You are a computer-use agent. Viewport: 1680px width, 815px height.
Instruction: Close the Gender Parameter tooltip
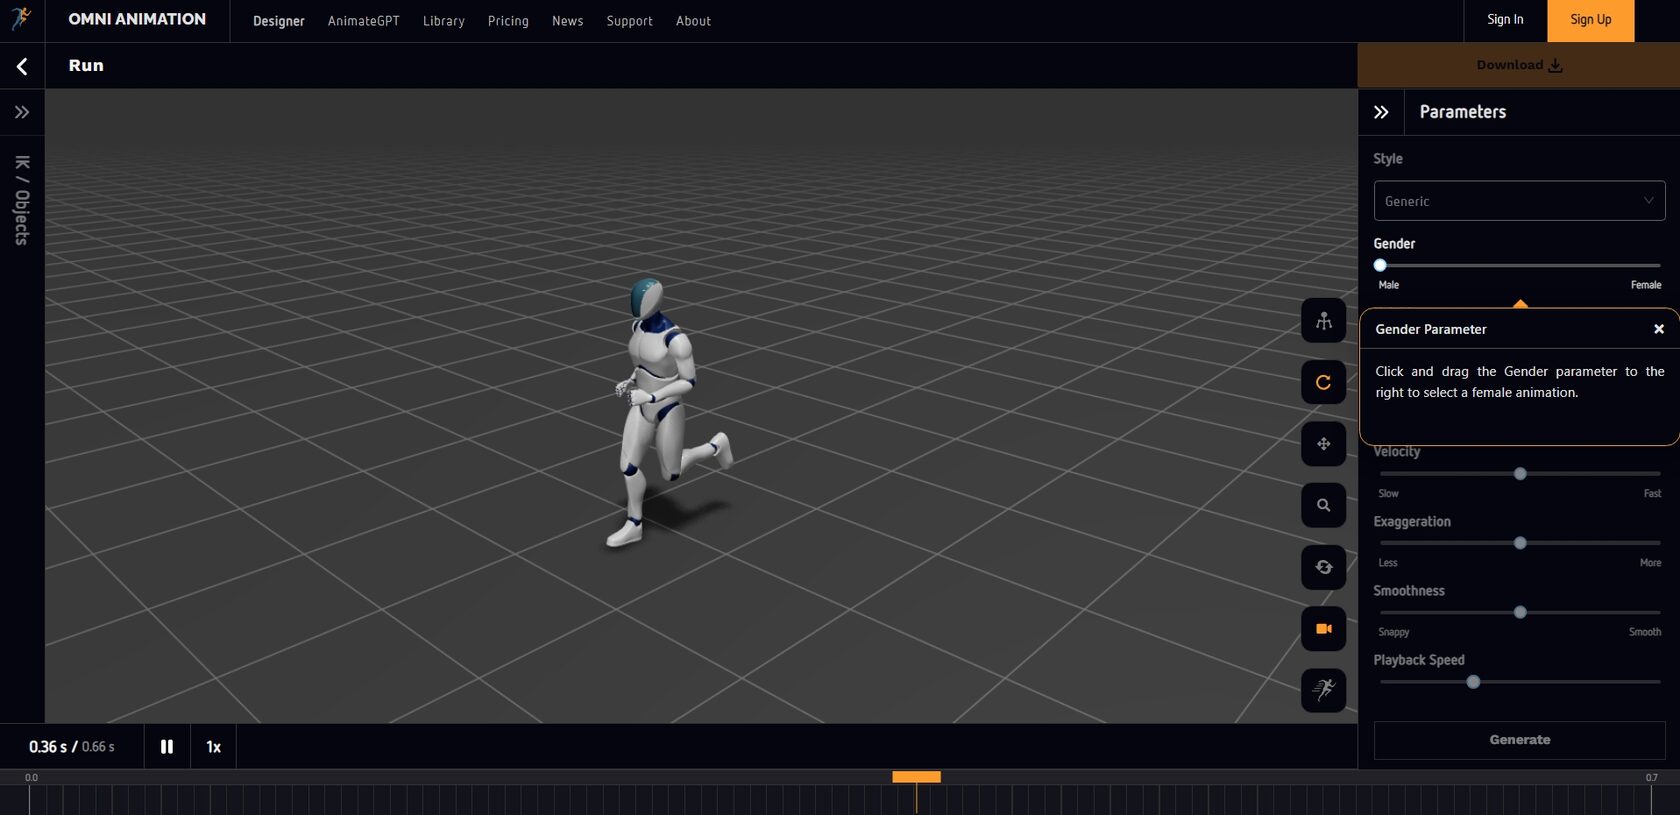1659,329
